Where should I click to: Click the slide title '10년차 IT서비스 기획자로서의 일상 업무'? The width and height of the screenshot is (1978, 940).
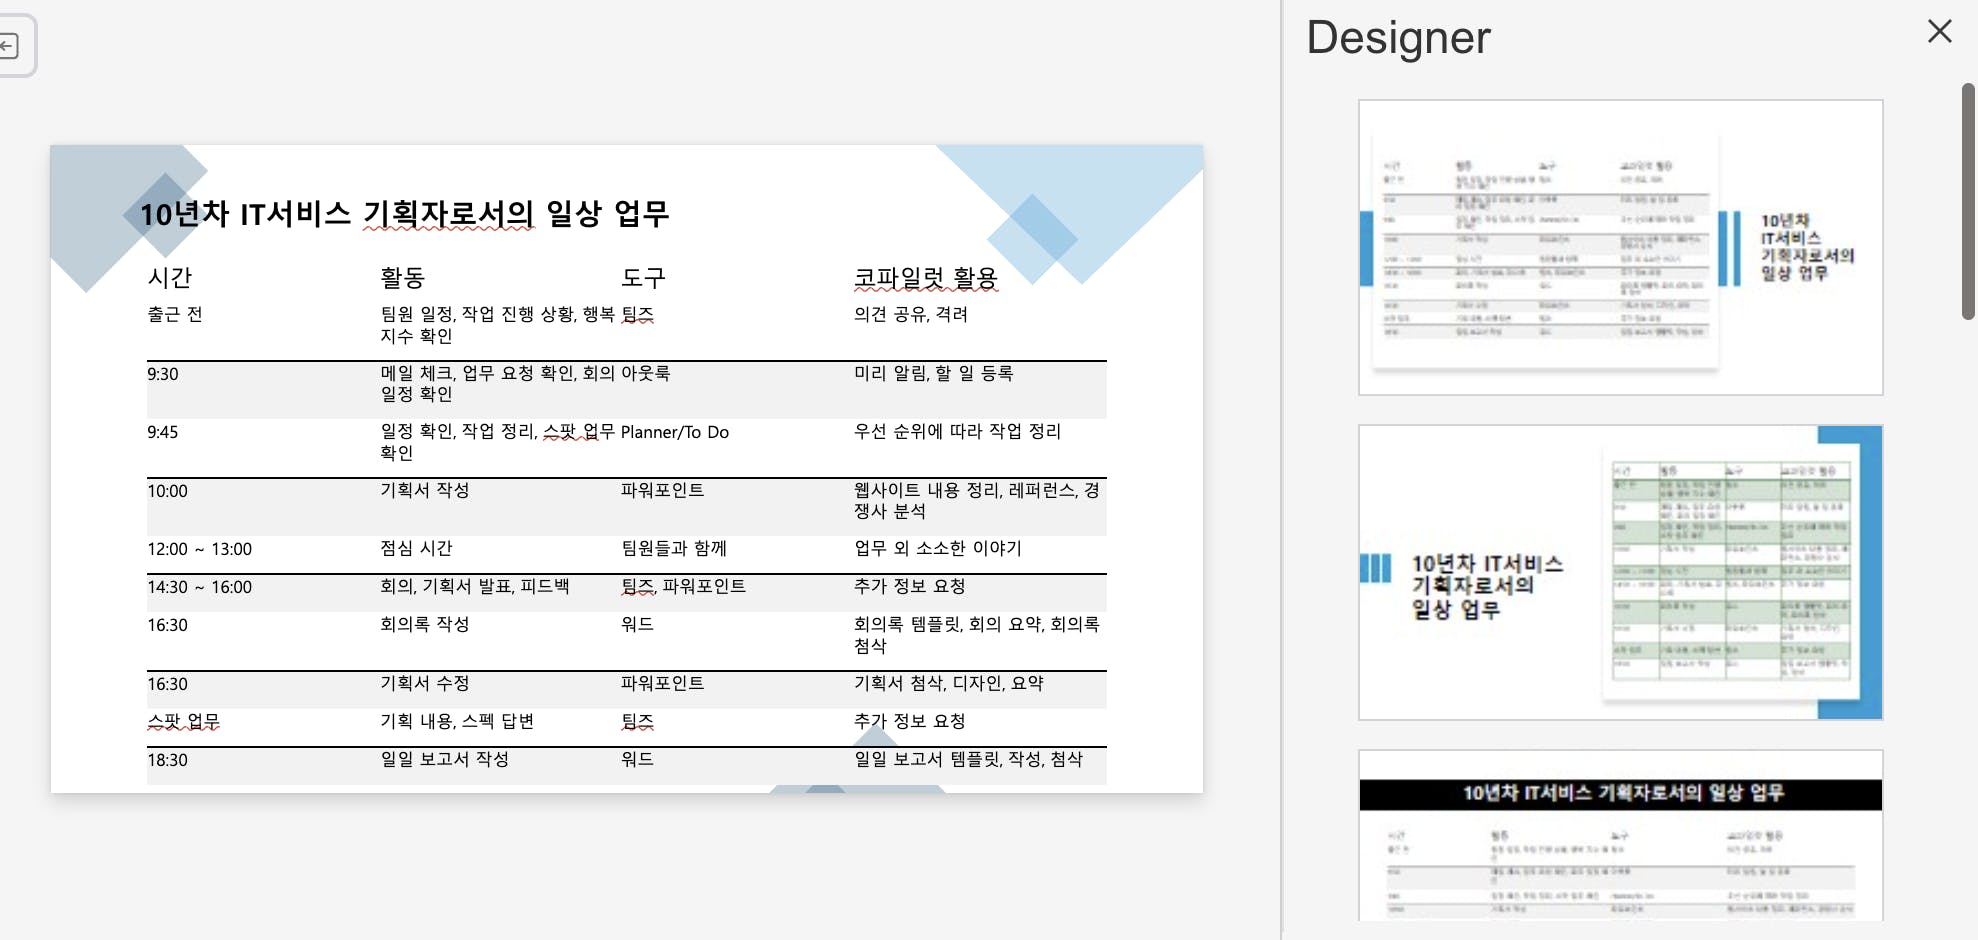(x=408, y=213)
